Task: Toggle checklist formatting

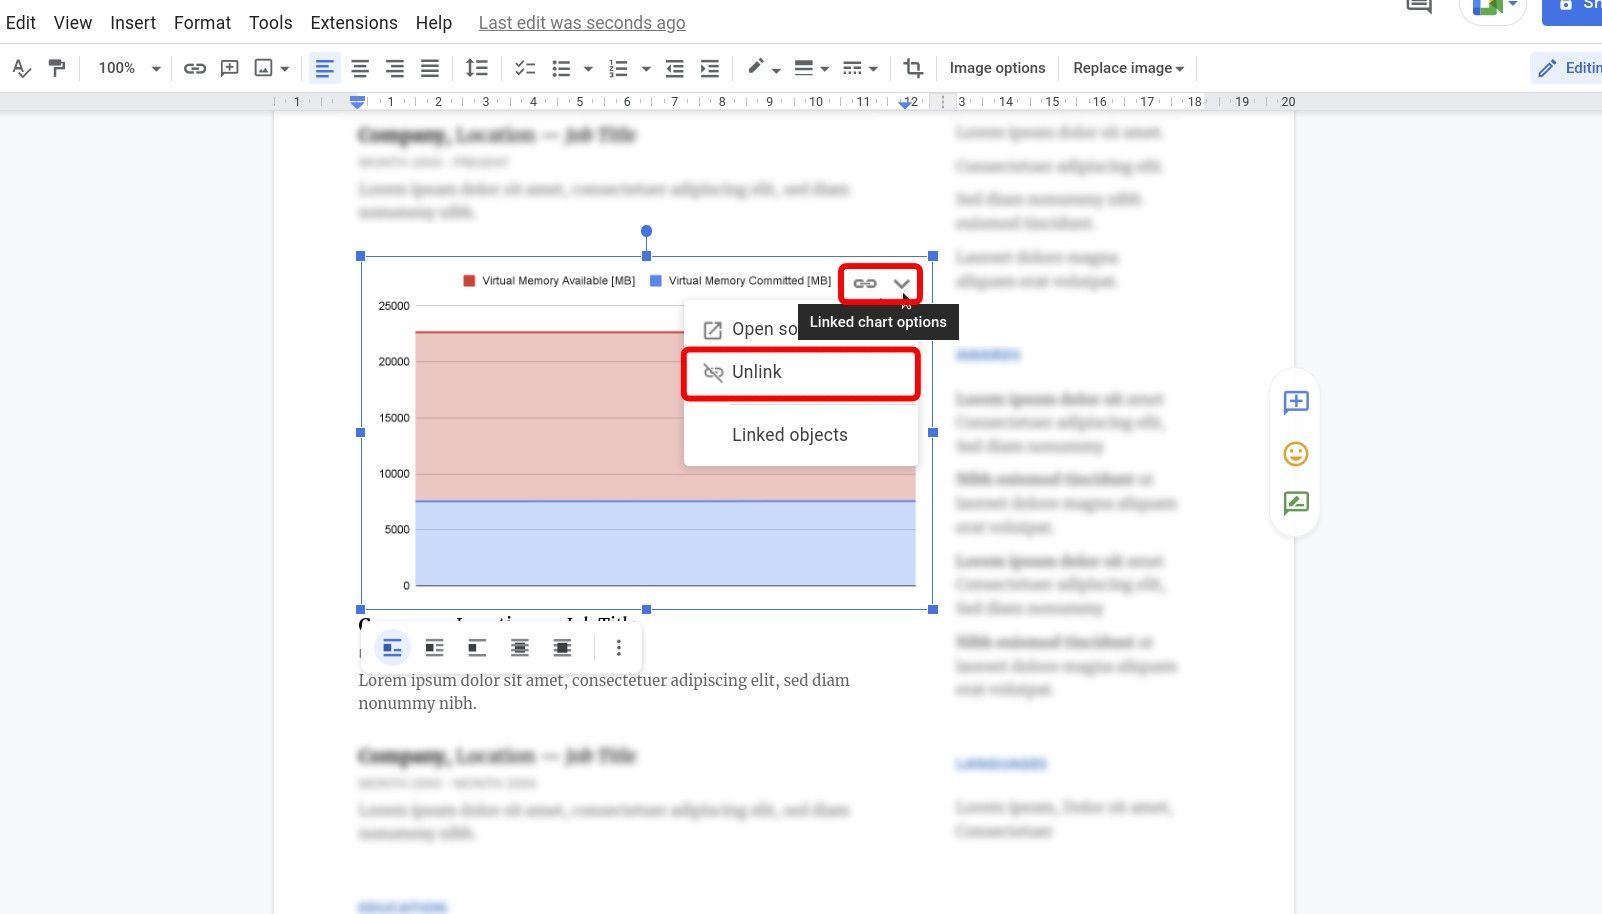Action: [x=524, y=67]
